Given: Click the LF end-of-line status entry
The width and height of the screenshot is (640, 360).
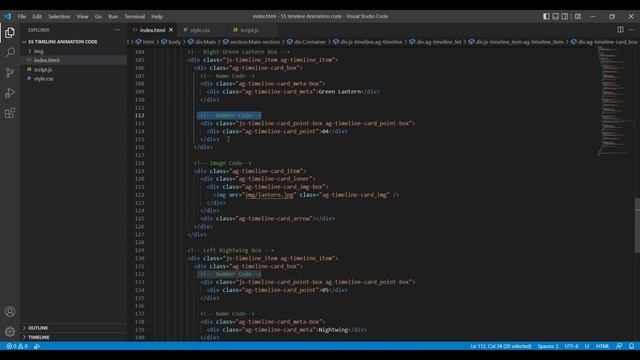Looking at the screenshot, I should pos(587,346).
